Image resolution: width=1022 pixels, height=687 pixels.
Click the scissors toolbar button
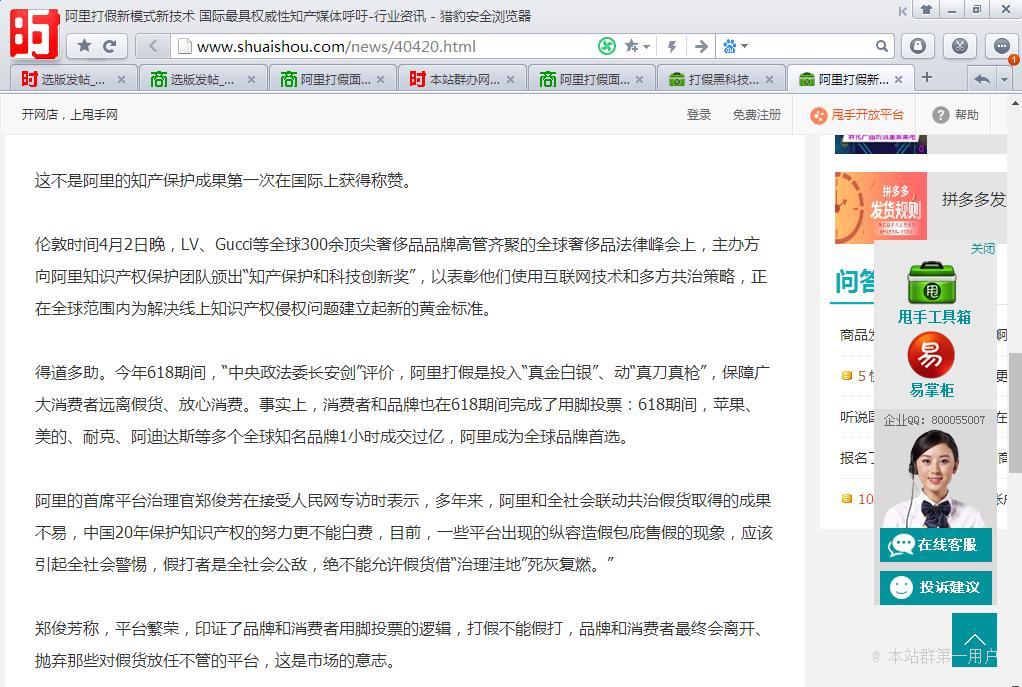959,46
